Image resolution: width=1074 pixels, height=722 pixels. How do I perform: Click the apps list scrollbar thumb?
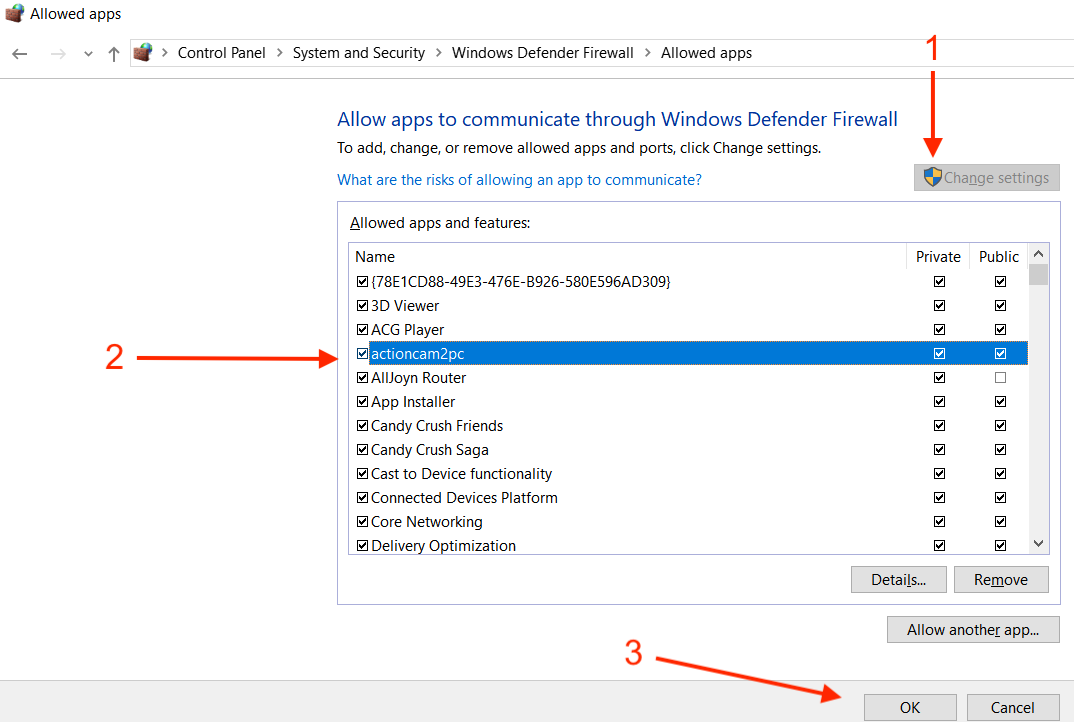coord(1038,274)
